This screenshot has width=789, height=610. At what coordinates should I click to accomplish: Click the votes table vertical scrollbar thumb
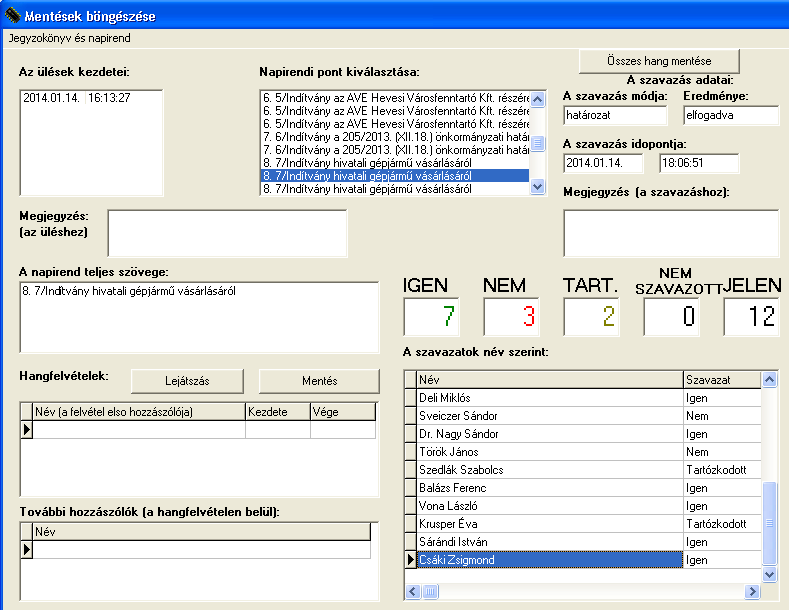point(769,523)
